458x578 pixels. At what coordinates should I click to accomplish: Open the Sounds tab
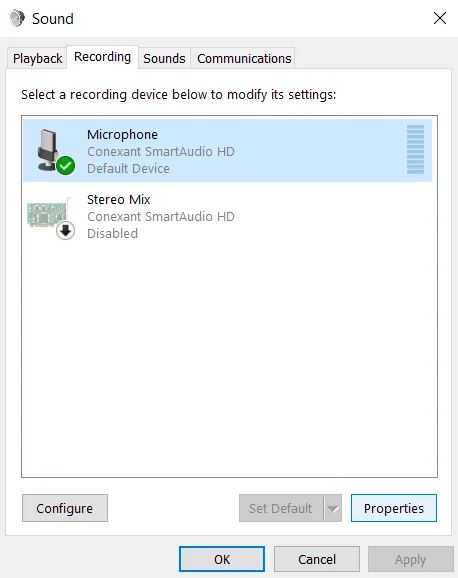click(x=164, y=58)
